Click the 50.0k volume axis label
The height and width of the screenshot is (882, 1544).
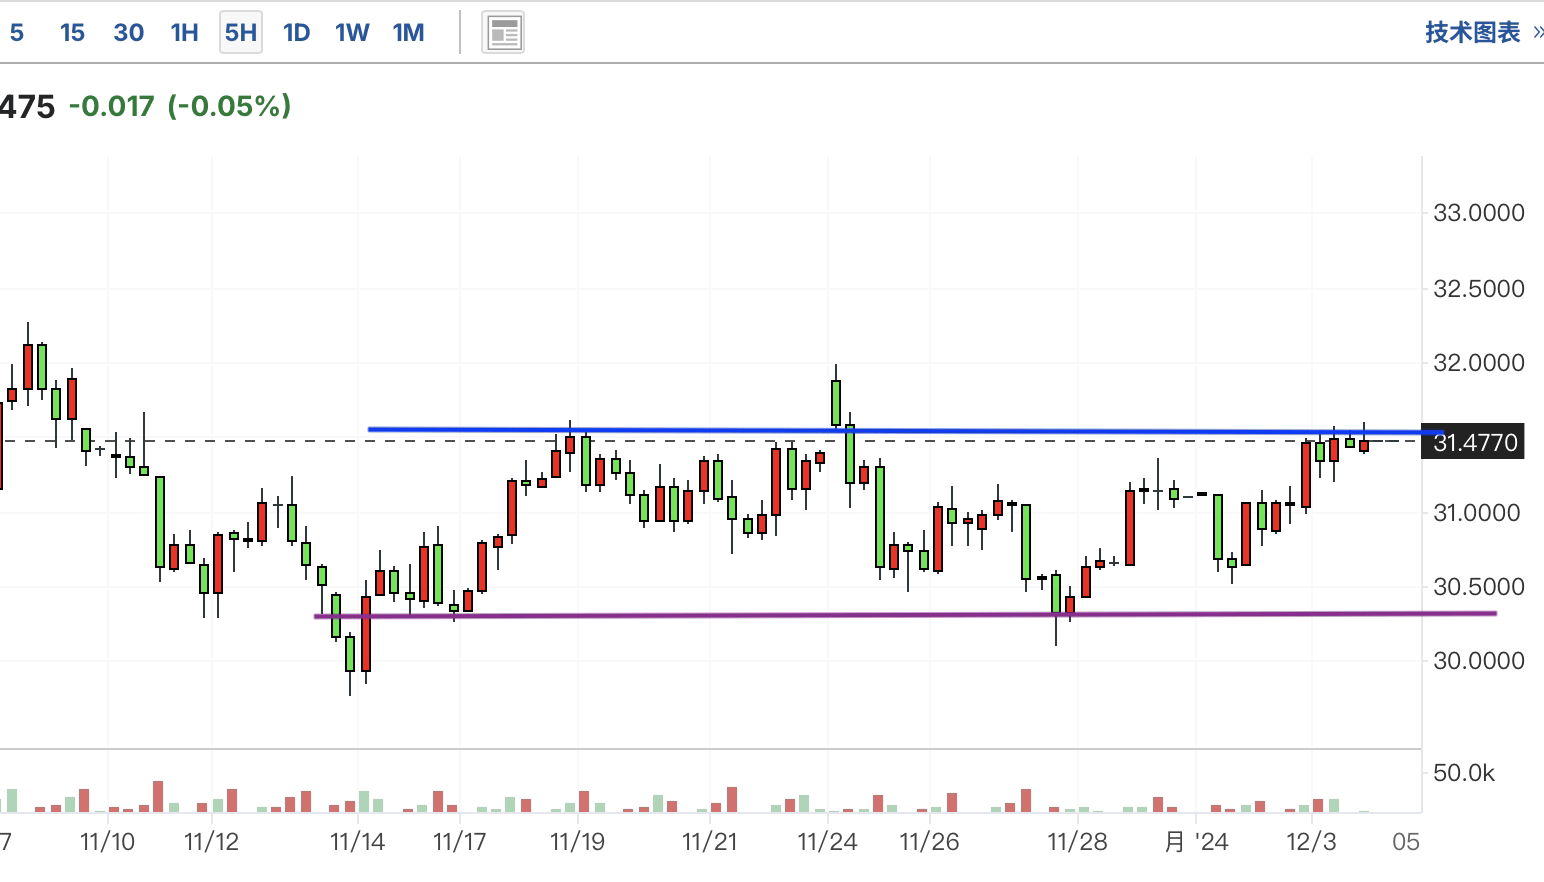pos(1464,773)
